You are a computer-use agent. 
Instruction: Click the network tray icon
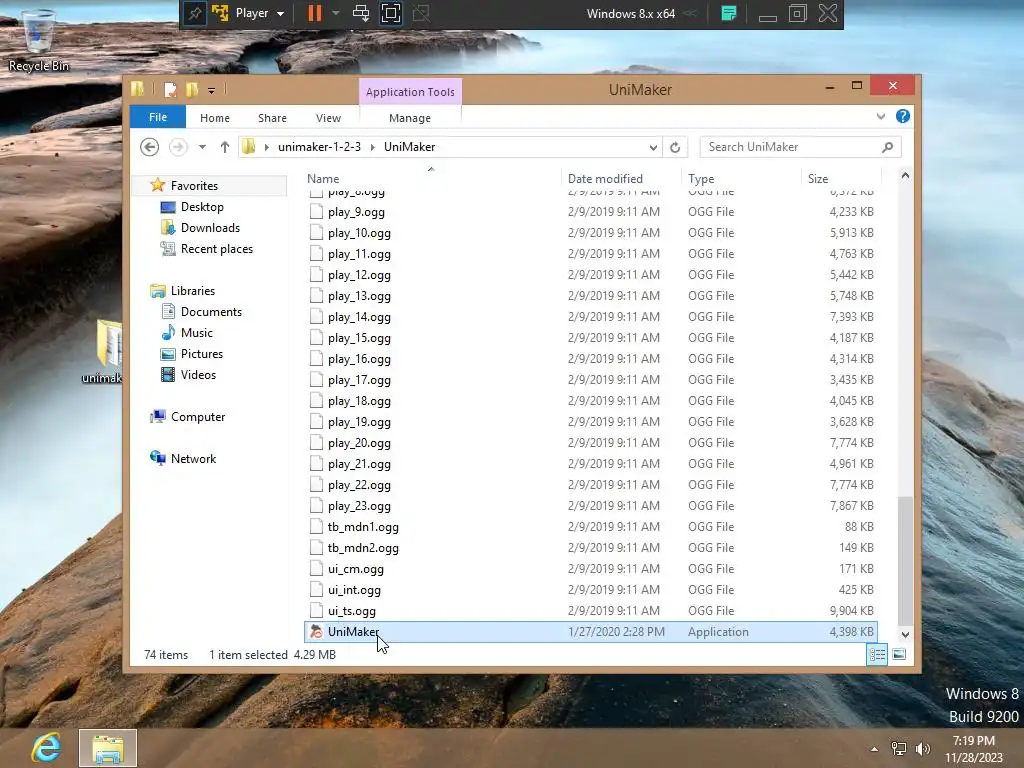[899, 749]
